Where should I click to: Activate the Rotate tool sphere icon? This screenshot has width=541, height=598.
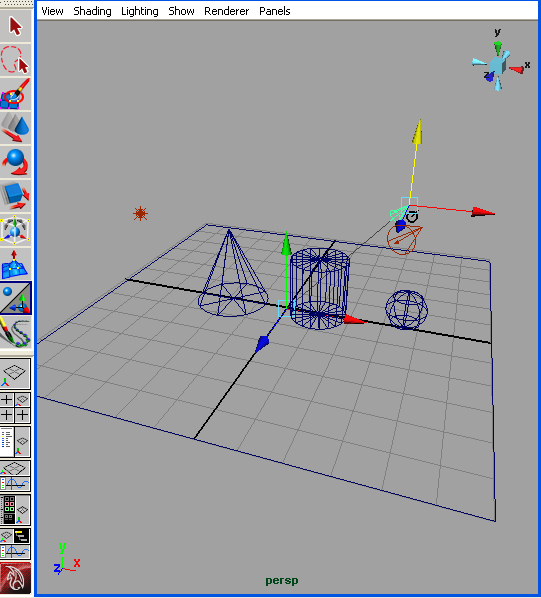coord(15,162)
